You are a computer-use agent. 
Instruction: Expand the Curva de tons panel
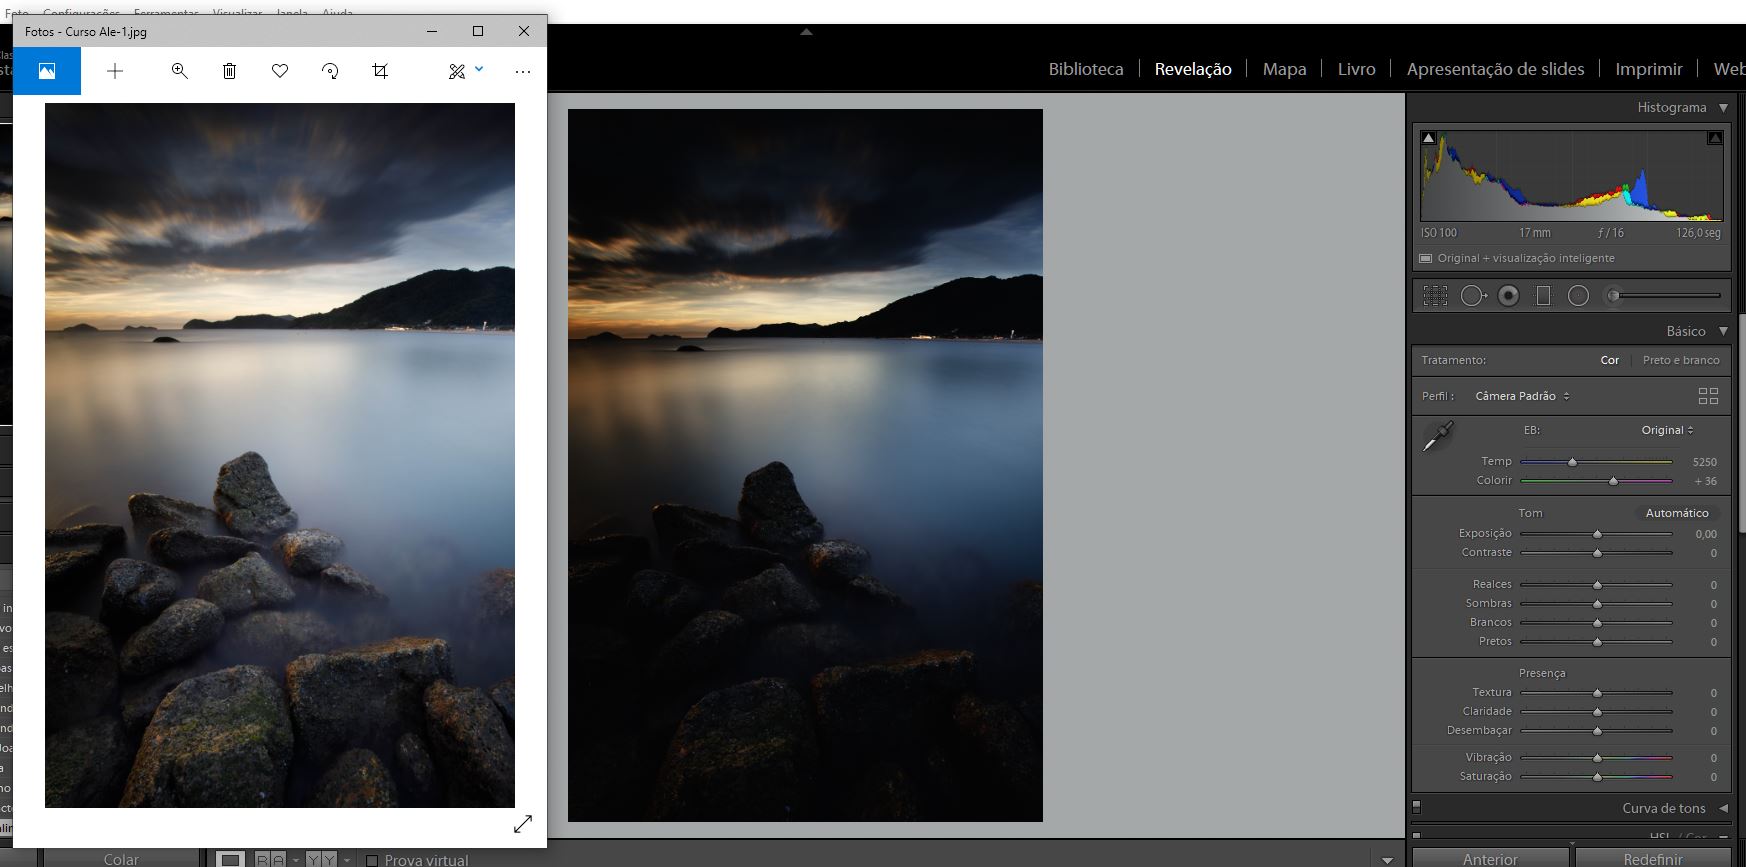click(x=1723, y=808)
